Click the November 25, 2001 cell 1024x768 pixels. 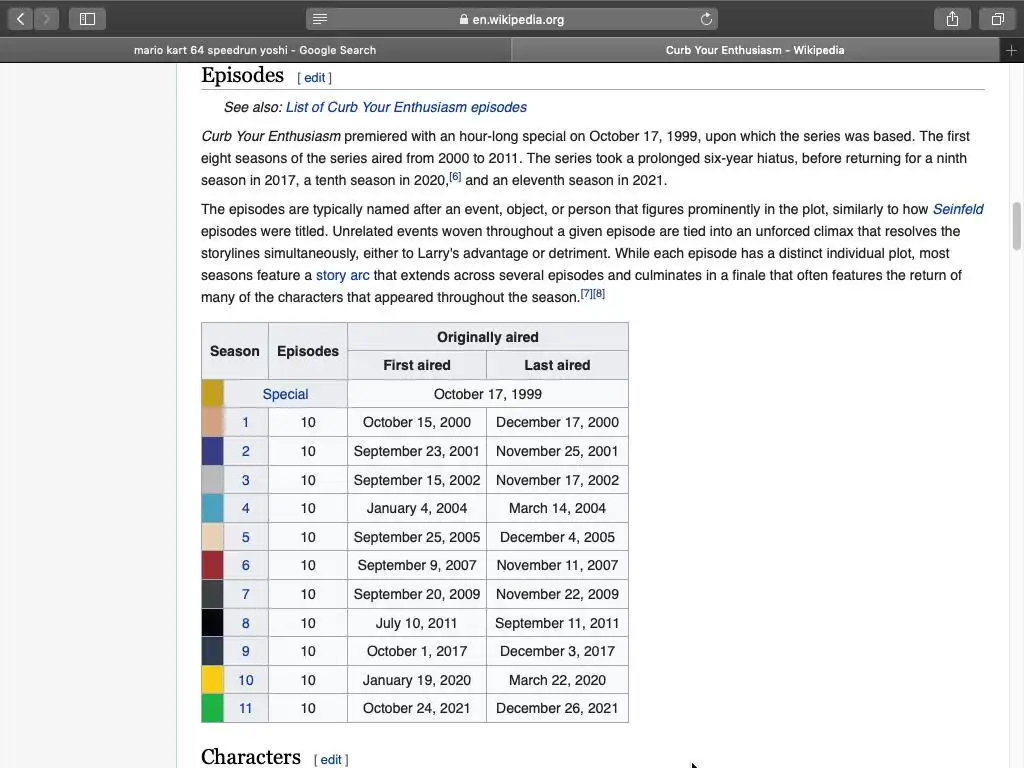[557, 451]
